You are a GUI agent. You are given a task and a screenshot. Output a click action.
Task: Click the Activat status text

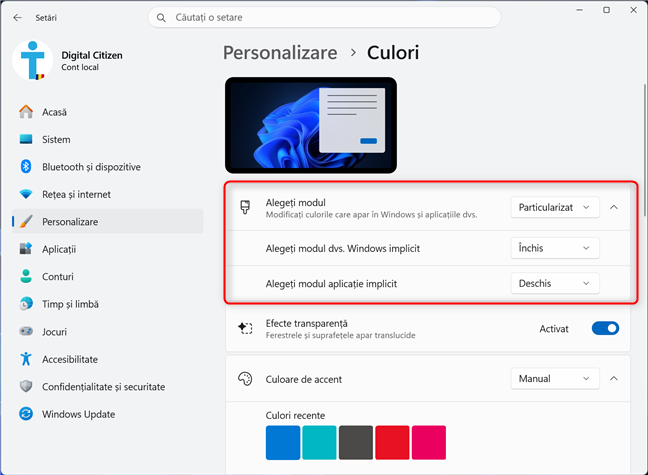(554, 329)
